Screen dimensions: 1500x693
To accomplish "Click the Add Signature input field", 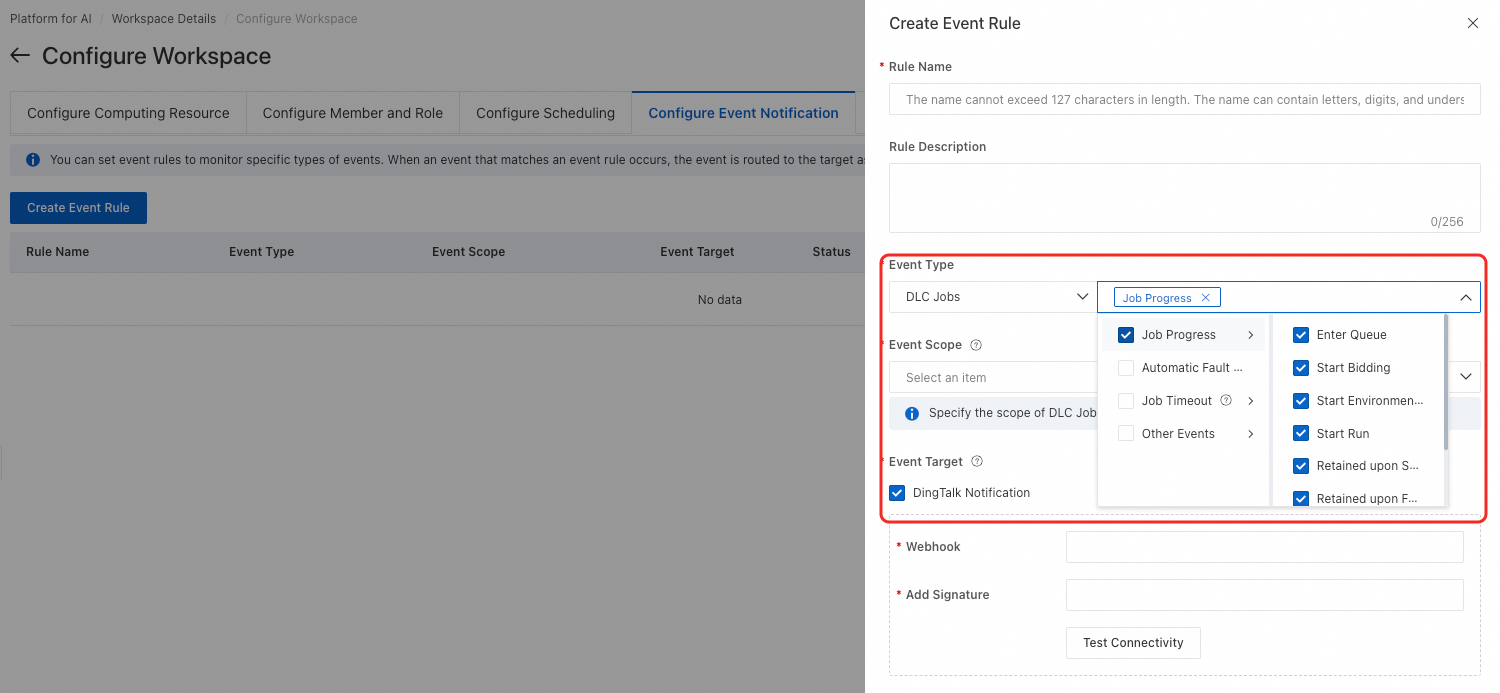I will coord(1264,595).
